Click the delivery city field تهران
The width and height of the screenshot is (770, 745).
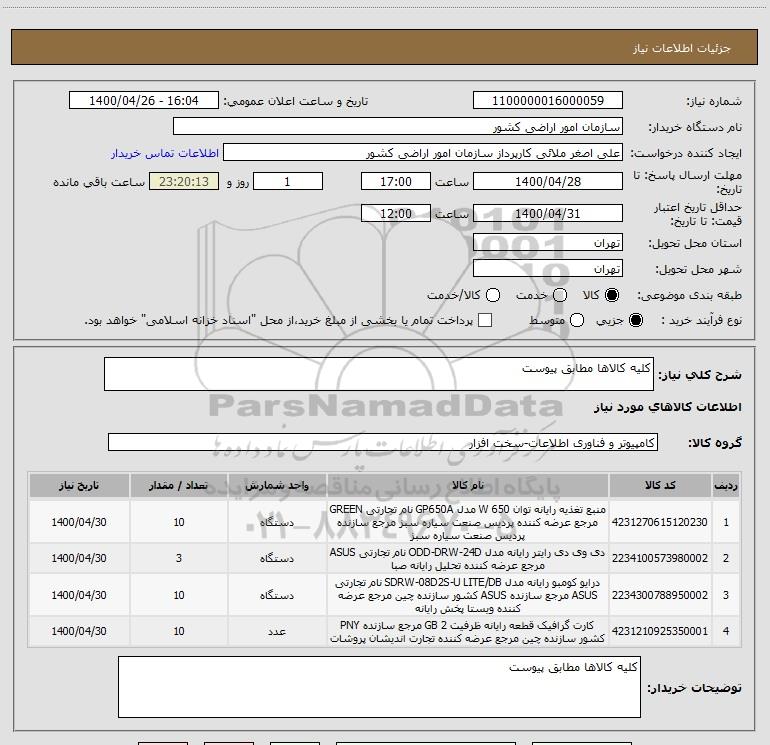point(548,268)
